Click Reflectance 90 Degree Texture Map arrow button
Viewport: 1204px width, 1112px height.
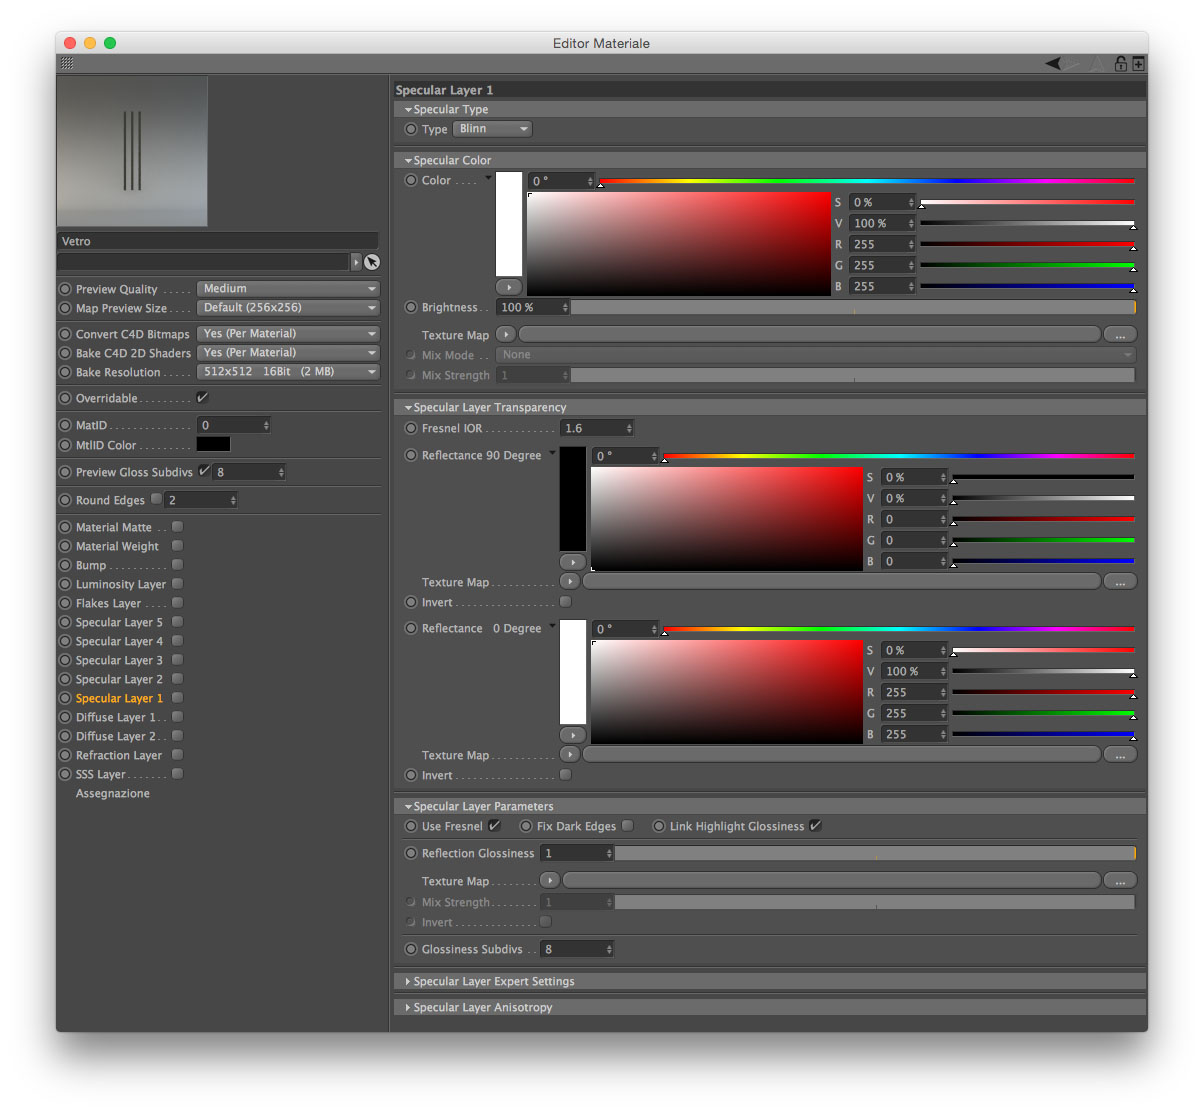pos(570,581)
